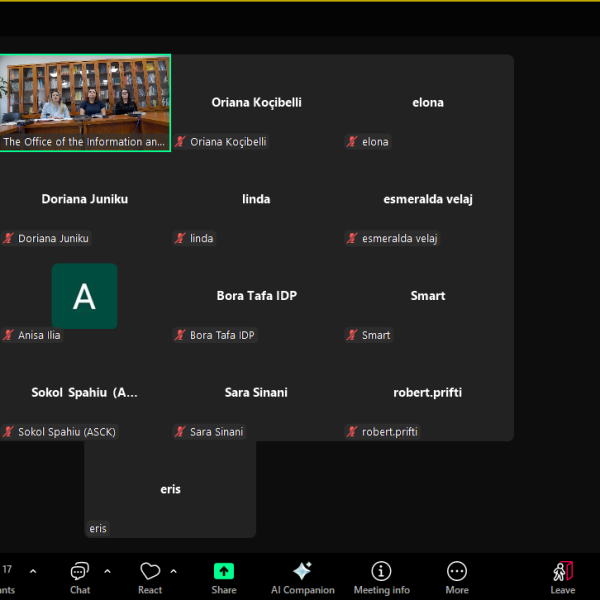
Task: Expand the Chat options arrow
Action: [x=107, y=571]
